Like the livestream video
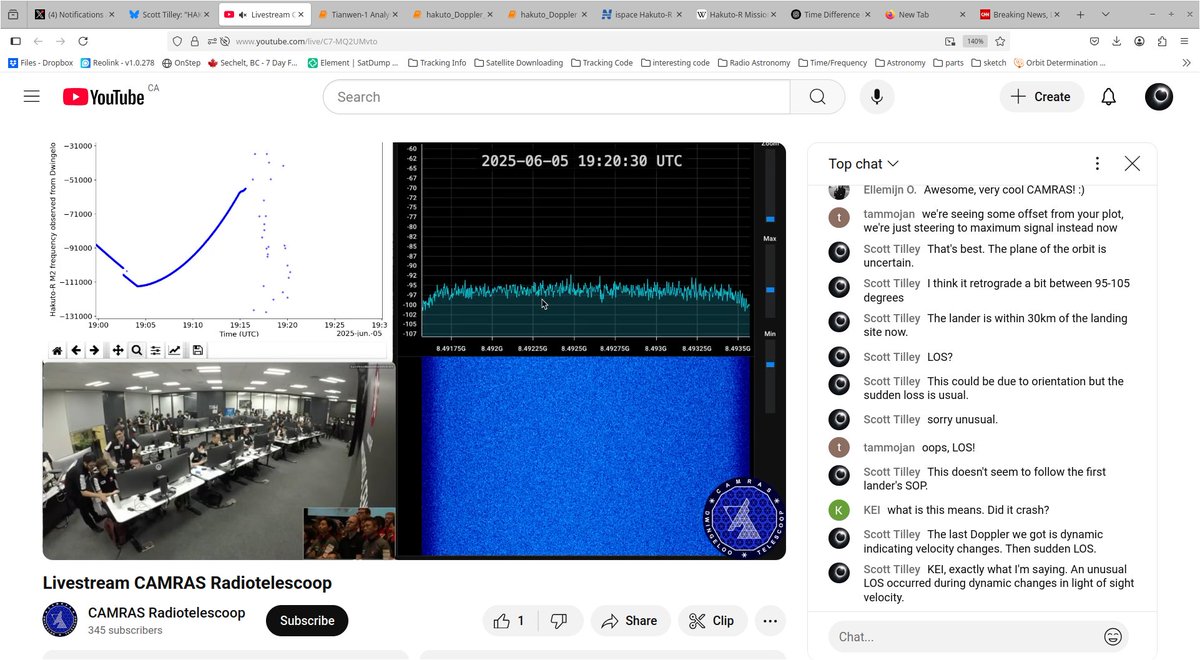This screenshot has height=660, width=1200. pyautogui.click(x=509, y=621)
